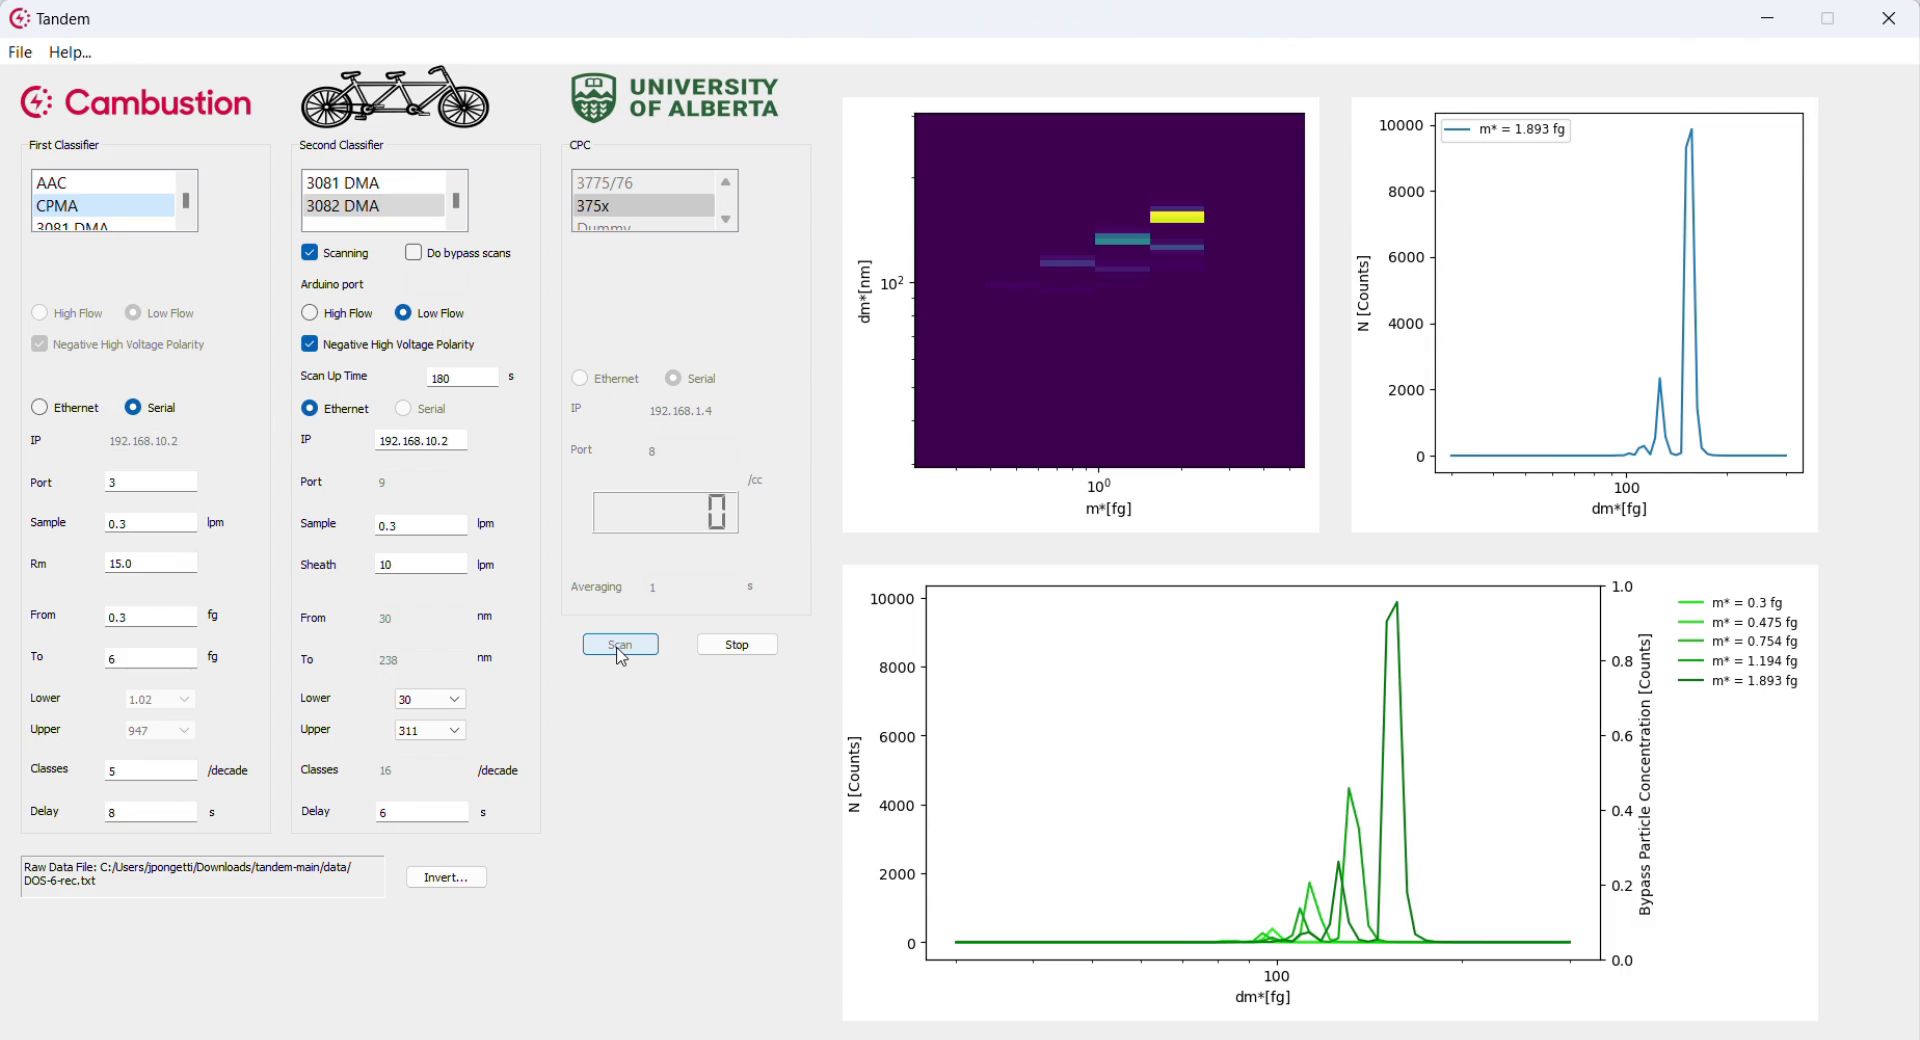Toggle Negative High Voltage Polarity for Second Classifier
The width and height of the screenshot is (1920, 1040).
tap(310, 344)
